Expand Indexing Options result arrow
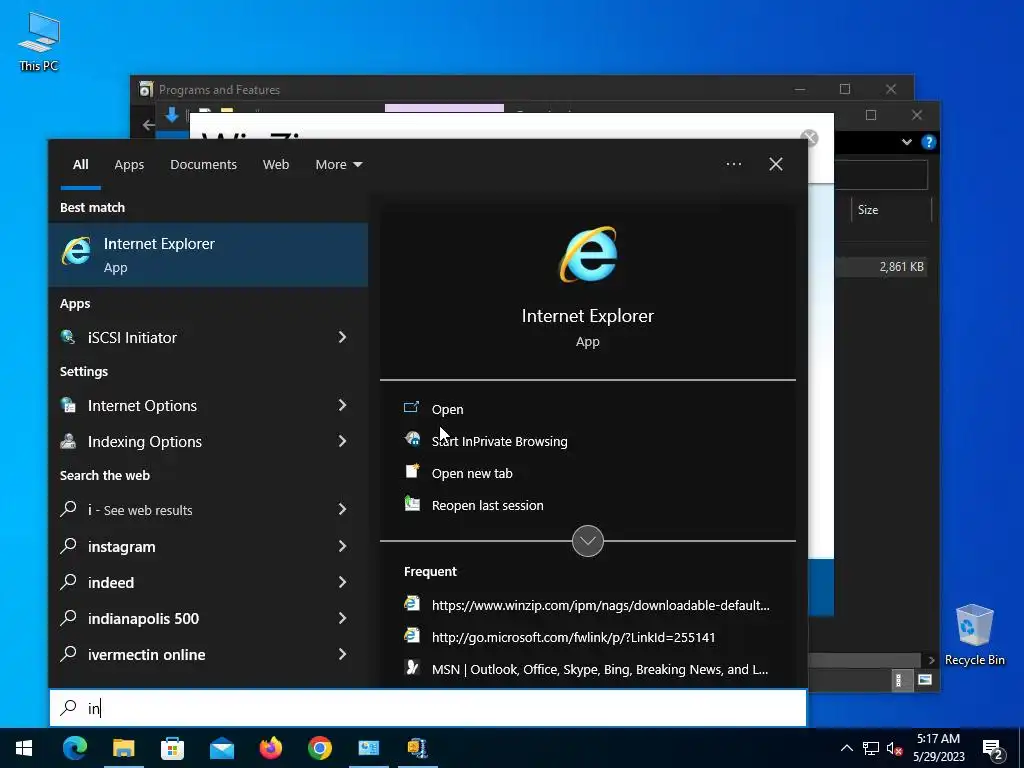 [x=342, y=441]
